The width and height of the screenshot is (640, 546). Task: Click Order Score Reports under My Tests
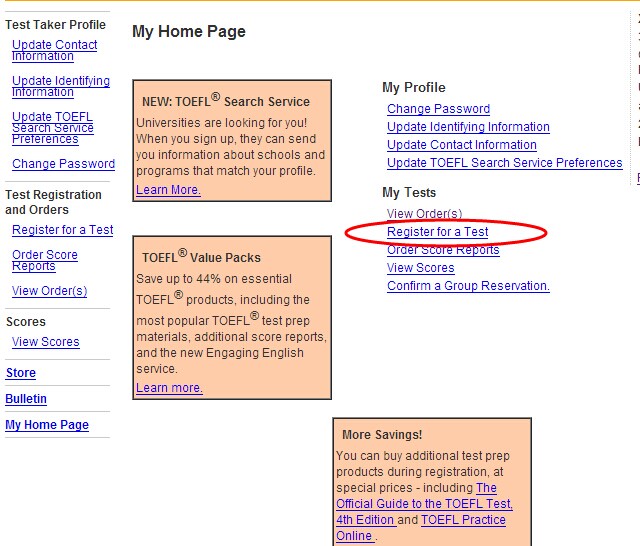pyautogui.click(x=443, y=250)
